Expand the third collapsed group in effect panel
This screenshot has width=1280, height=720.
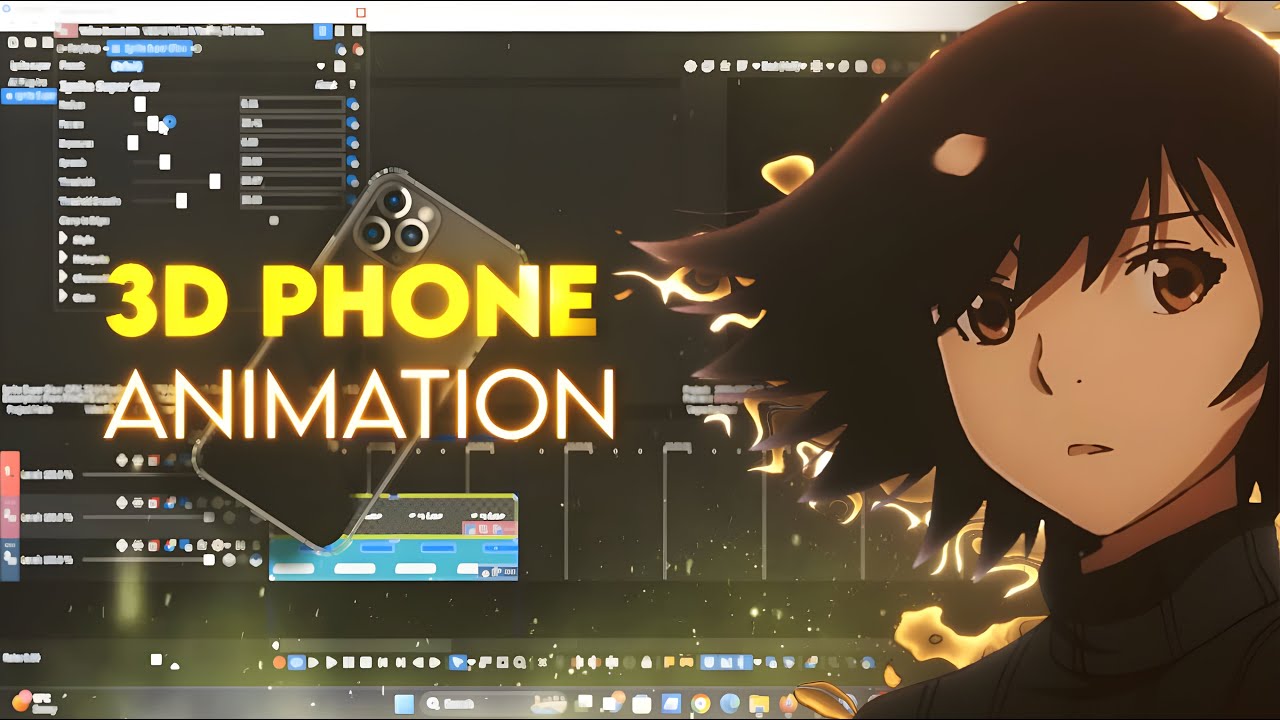coord(63,277)
